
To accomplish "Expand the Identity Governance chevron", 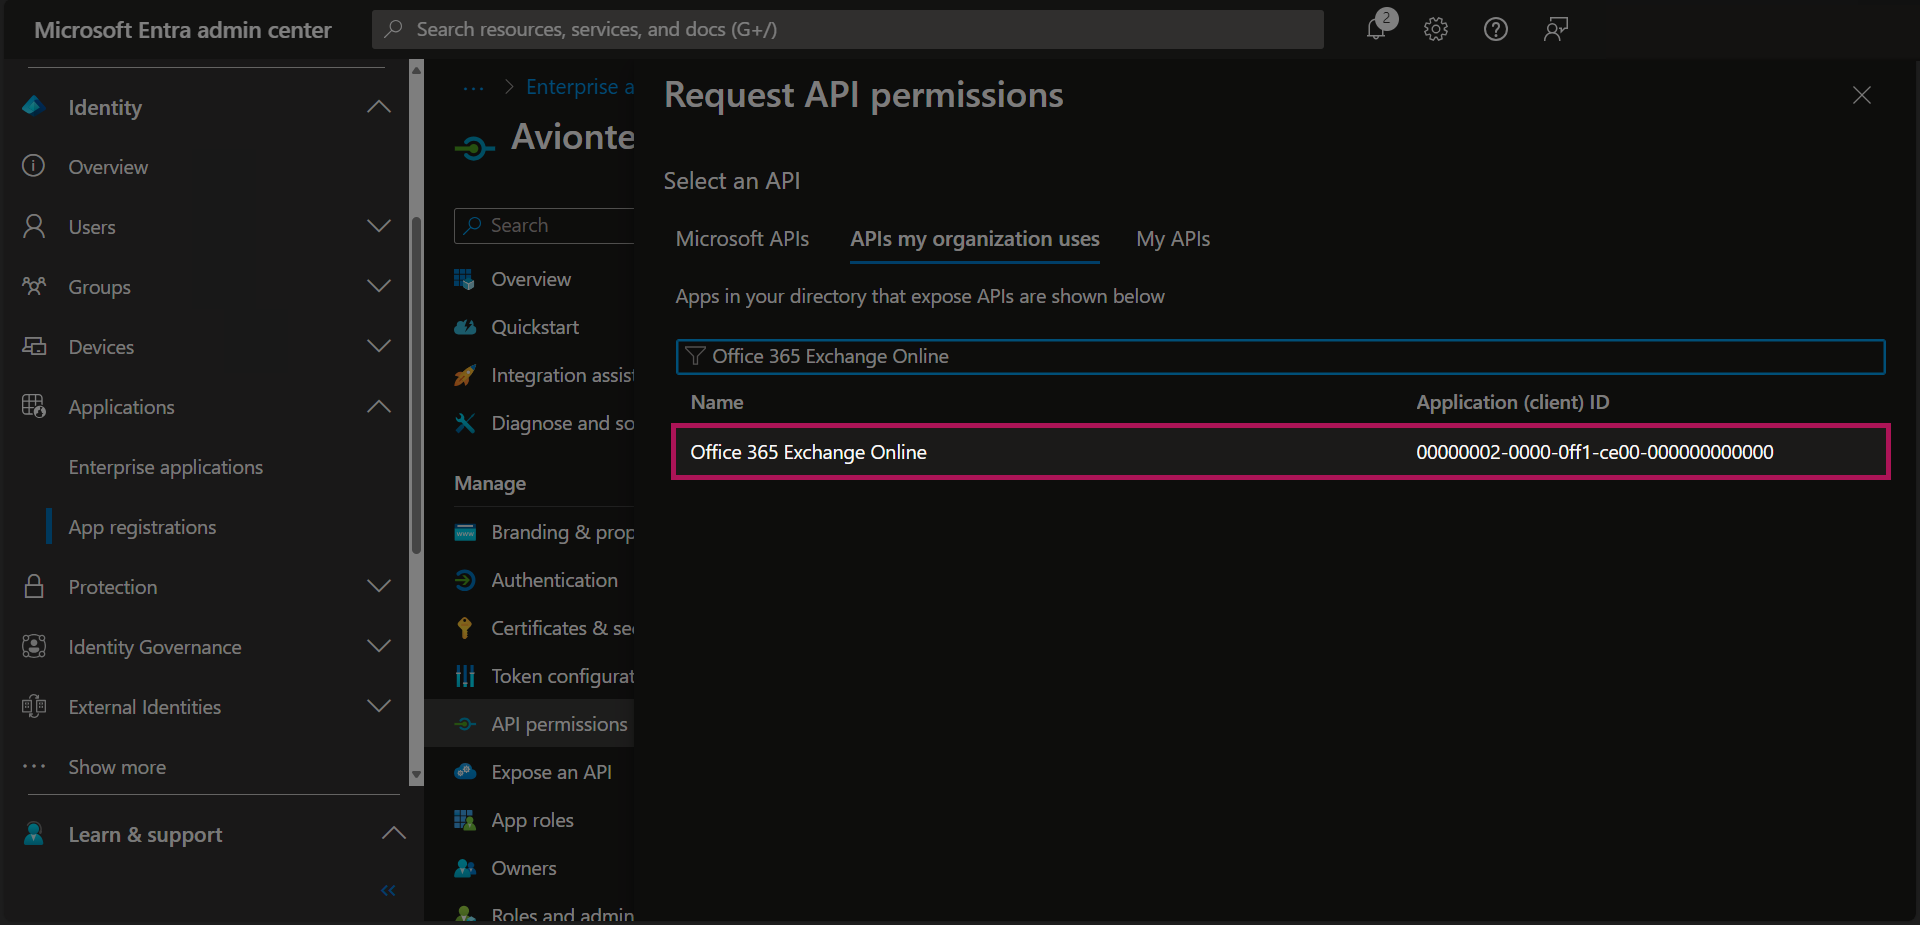I will (x=379, y=646).
